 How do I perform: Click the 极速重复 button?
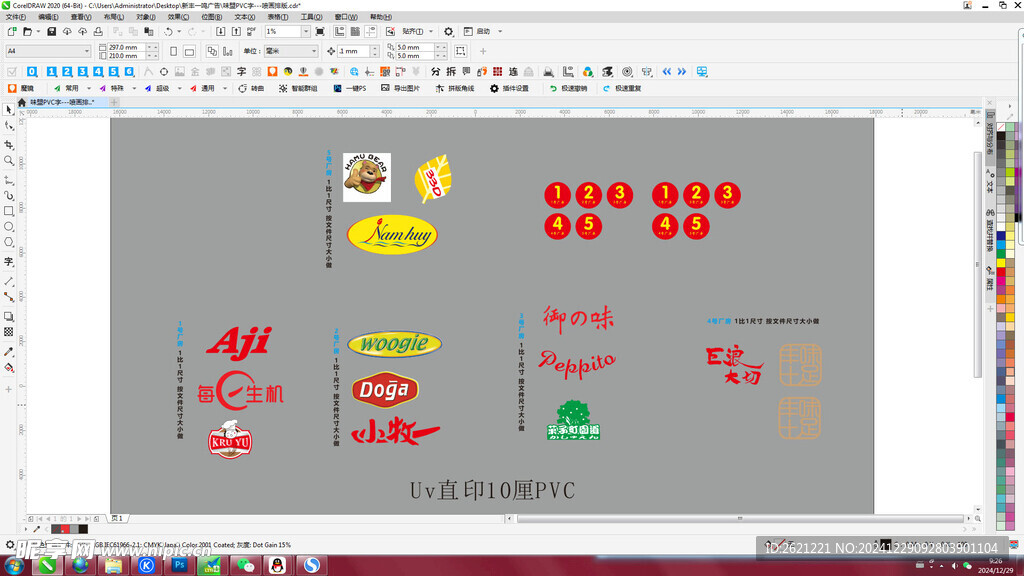tap(622, 88)
